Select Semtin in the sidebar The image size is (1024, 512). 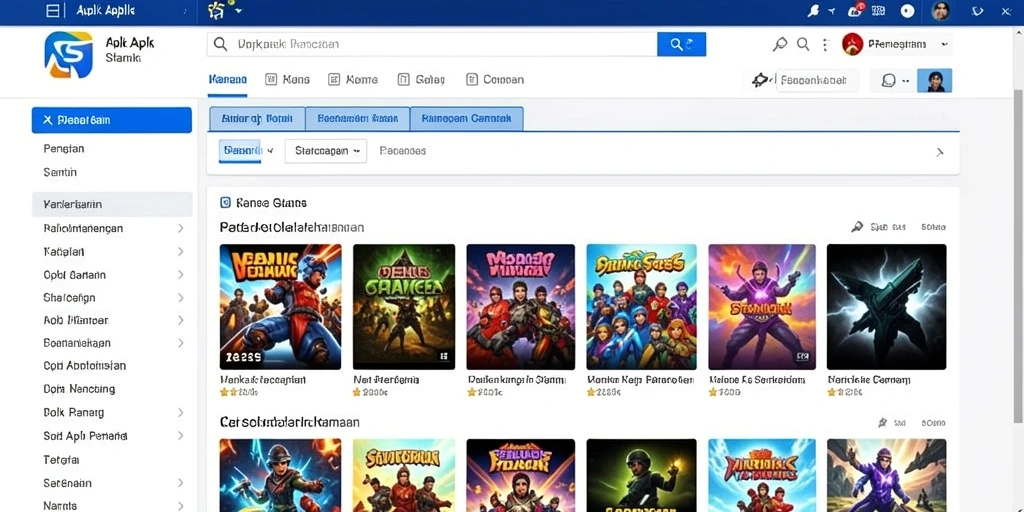click(x=60, y=172)
